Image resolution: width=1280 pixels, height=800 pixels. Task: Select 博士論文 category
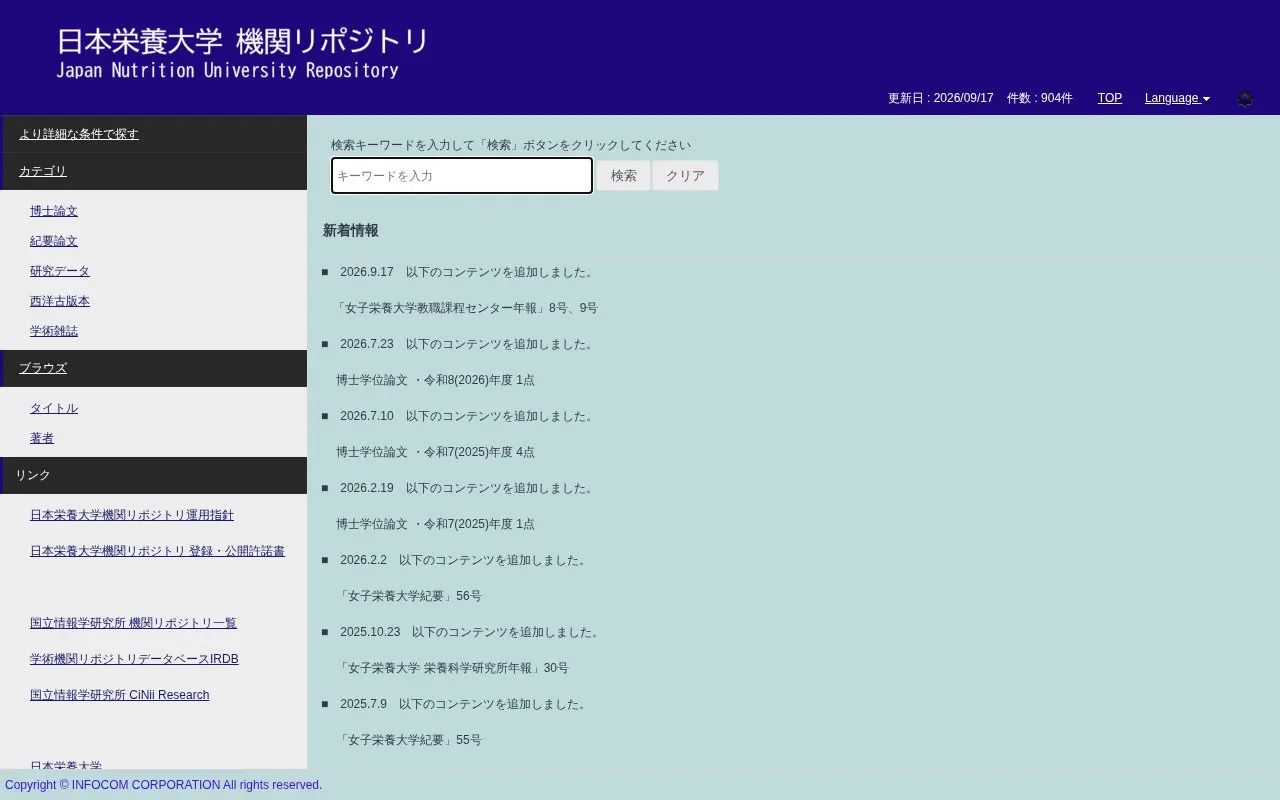[54, 211]
